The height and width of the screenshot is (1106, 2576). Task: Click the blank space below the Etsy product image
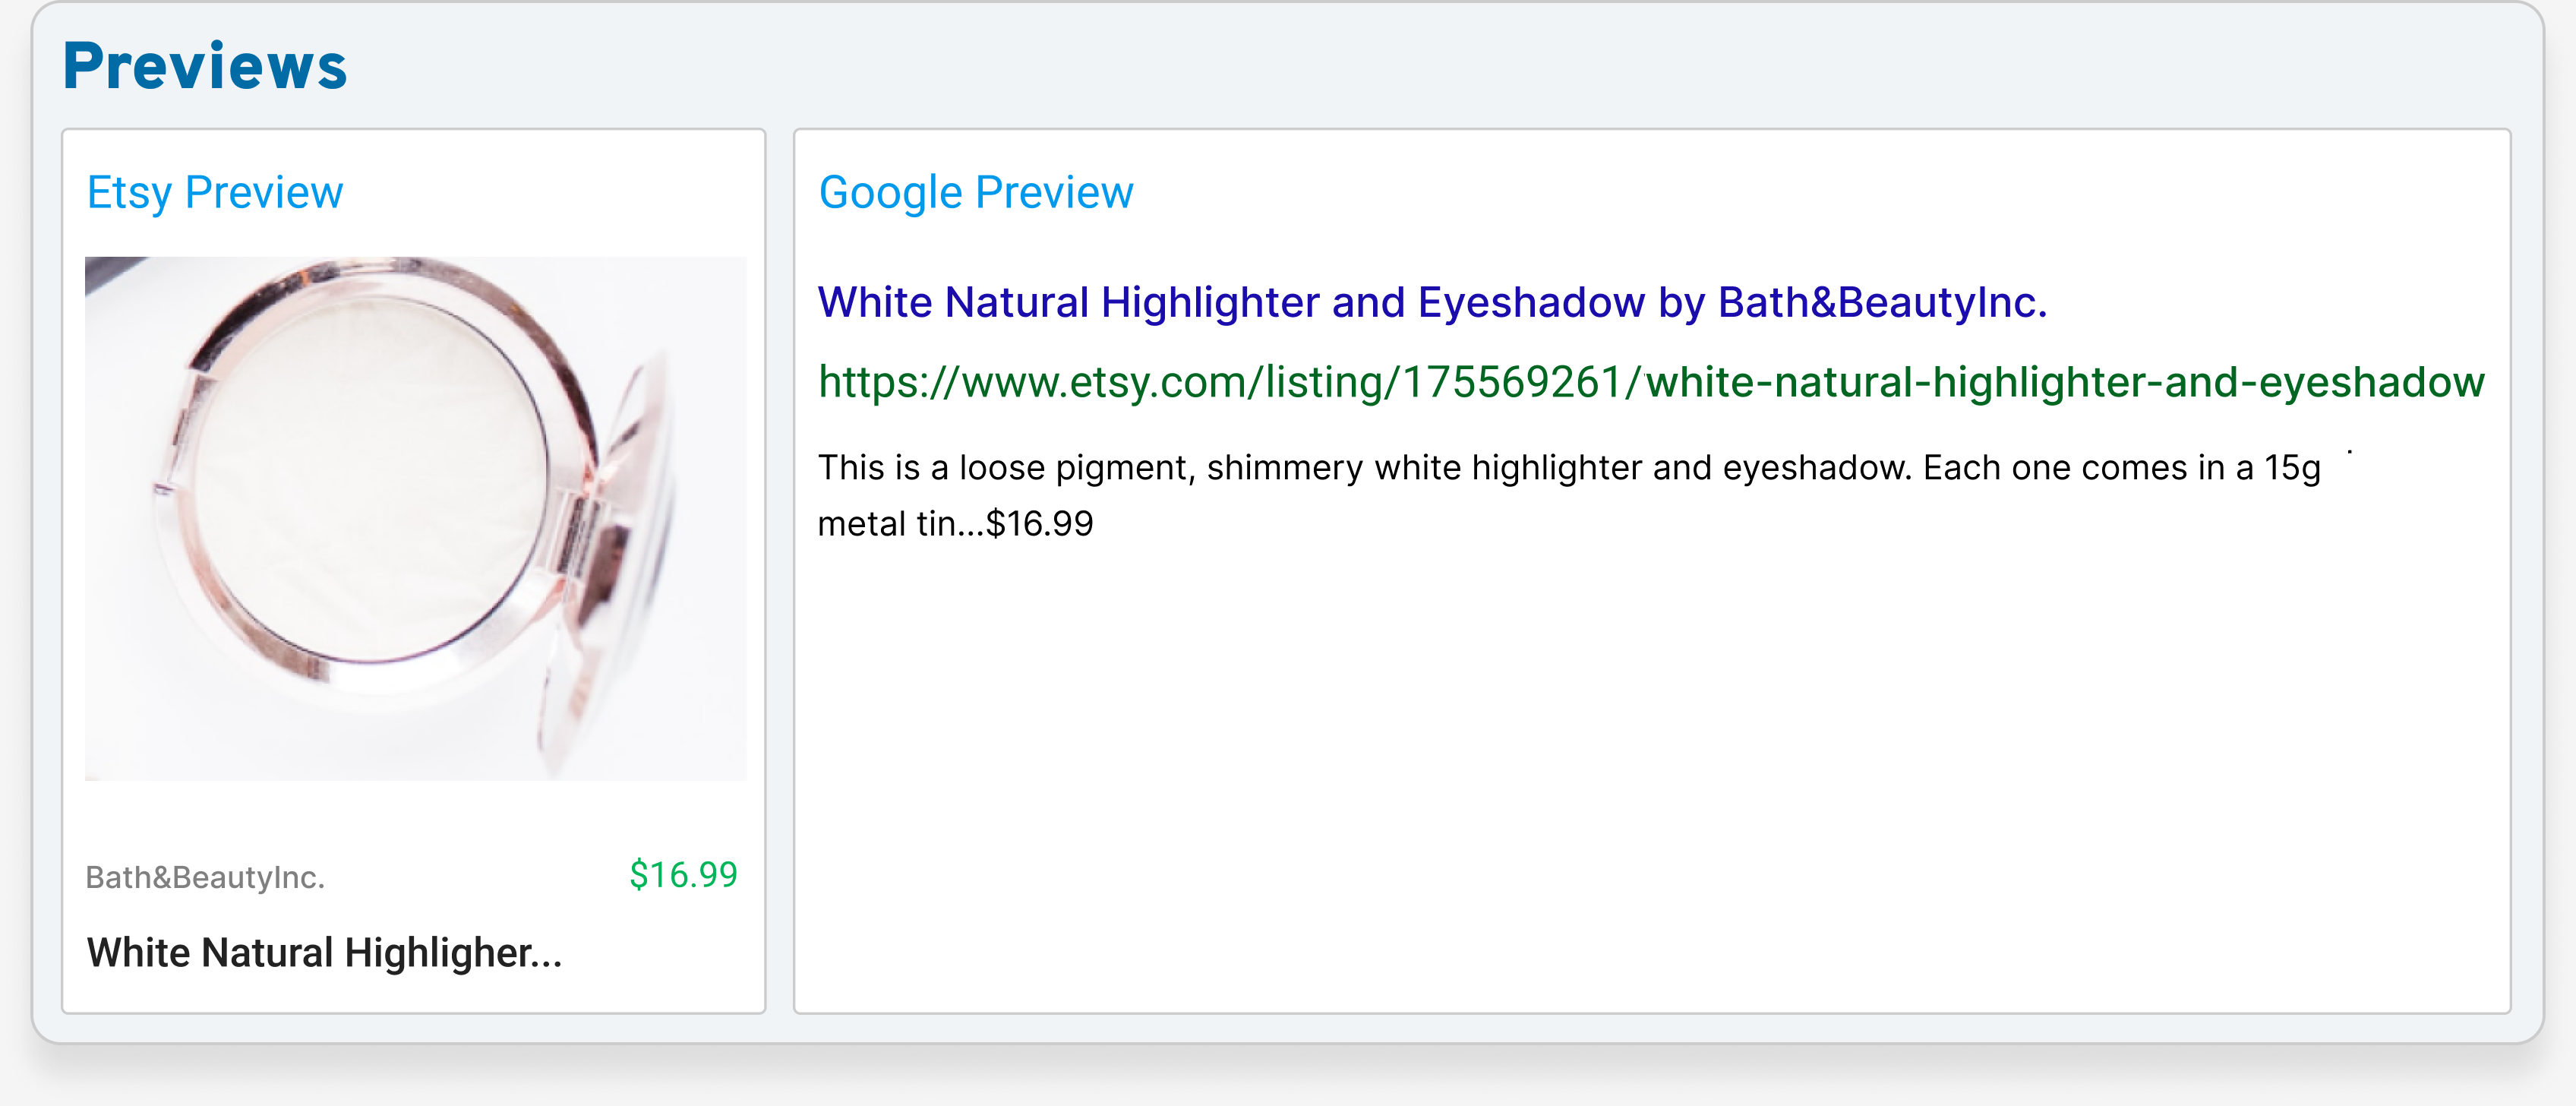[x=415, y=816]
